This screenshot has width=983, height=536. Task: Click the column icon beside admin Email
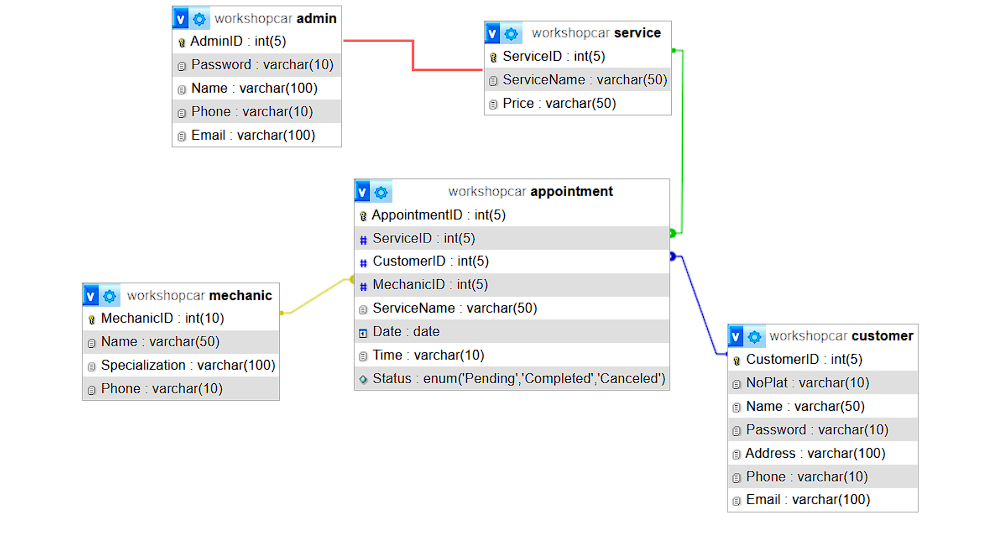[182, 137]
